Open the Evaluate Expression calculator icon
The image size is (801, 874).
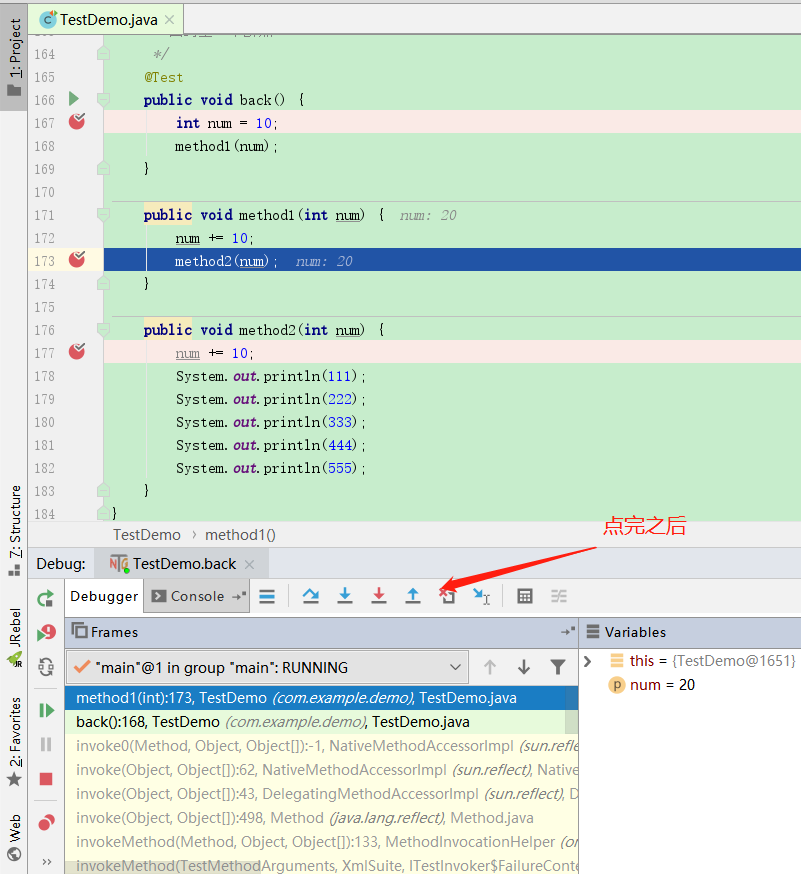tap(525, 595)
